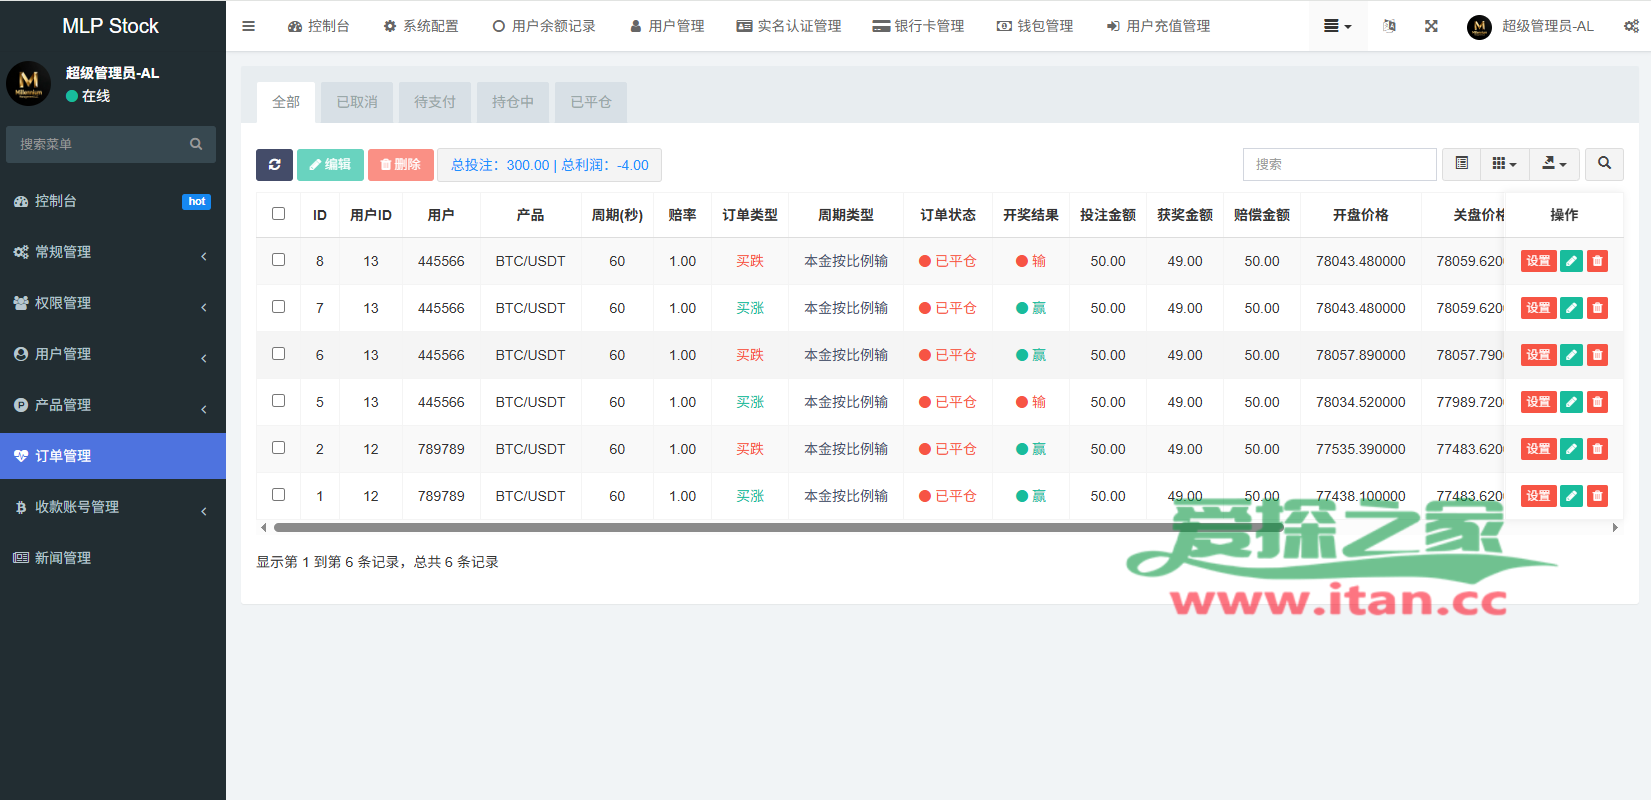
Task: Select the checkbox for order ID 2
Action: point(278,448)
